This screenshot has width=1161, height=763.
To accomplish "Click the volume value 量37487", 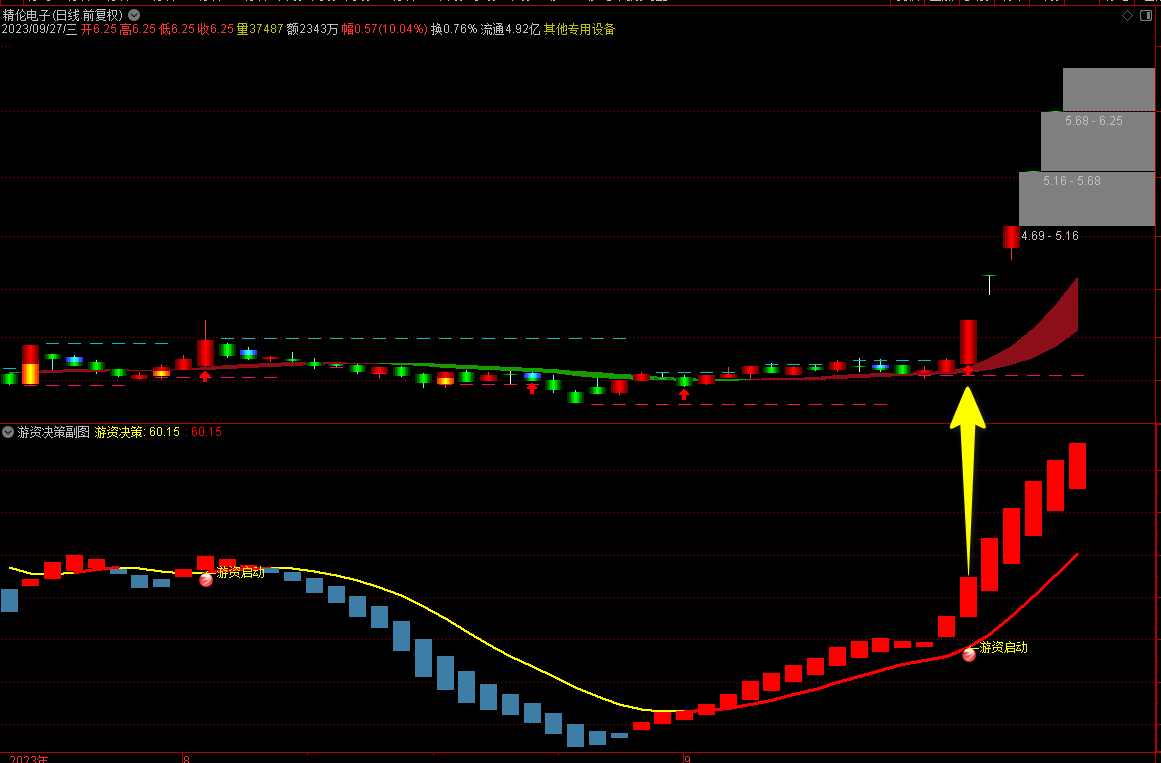I will (x=260, y=30).
